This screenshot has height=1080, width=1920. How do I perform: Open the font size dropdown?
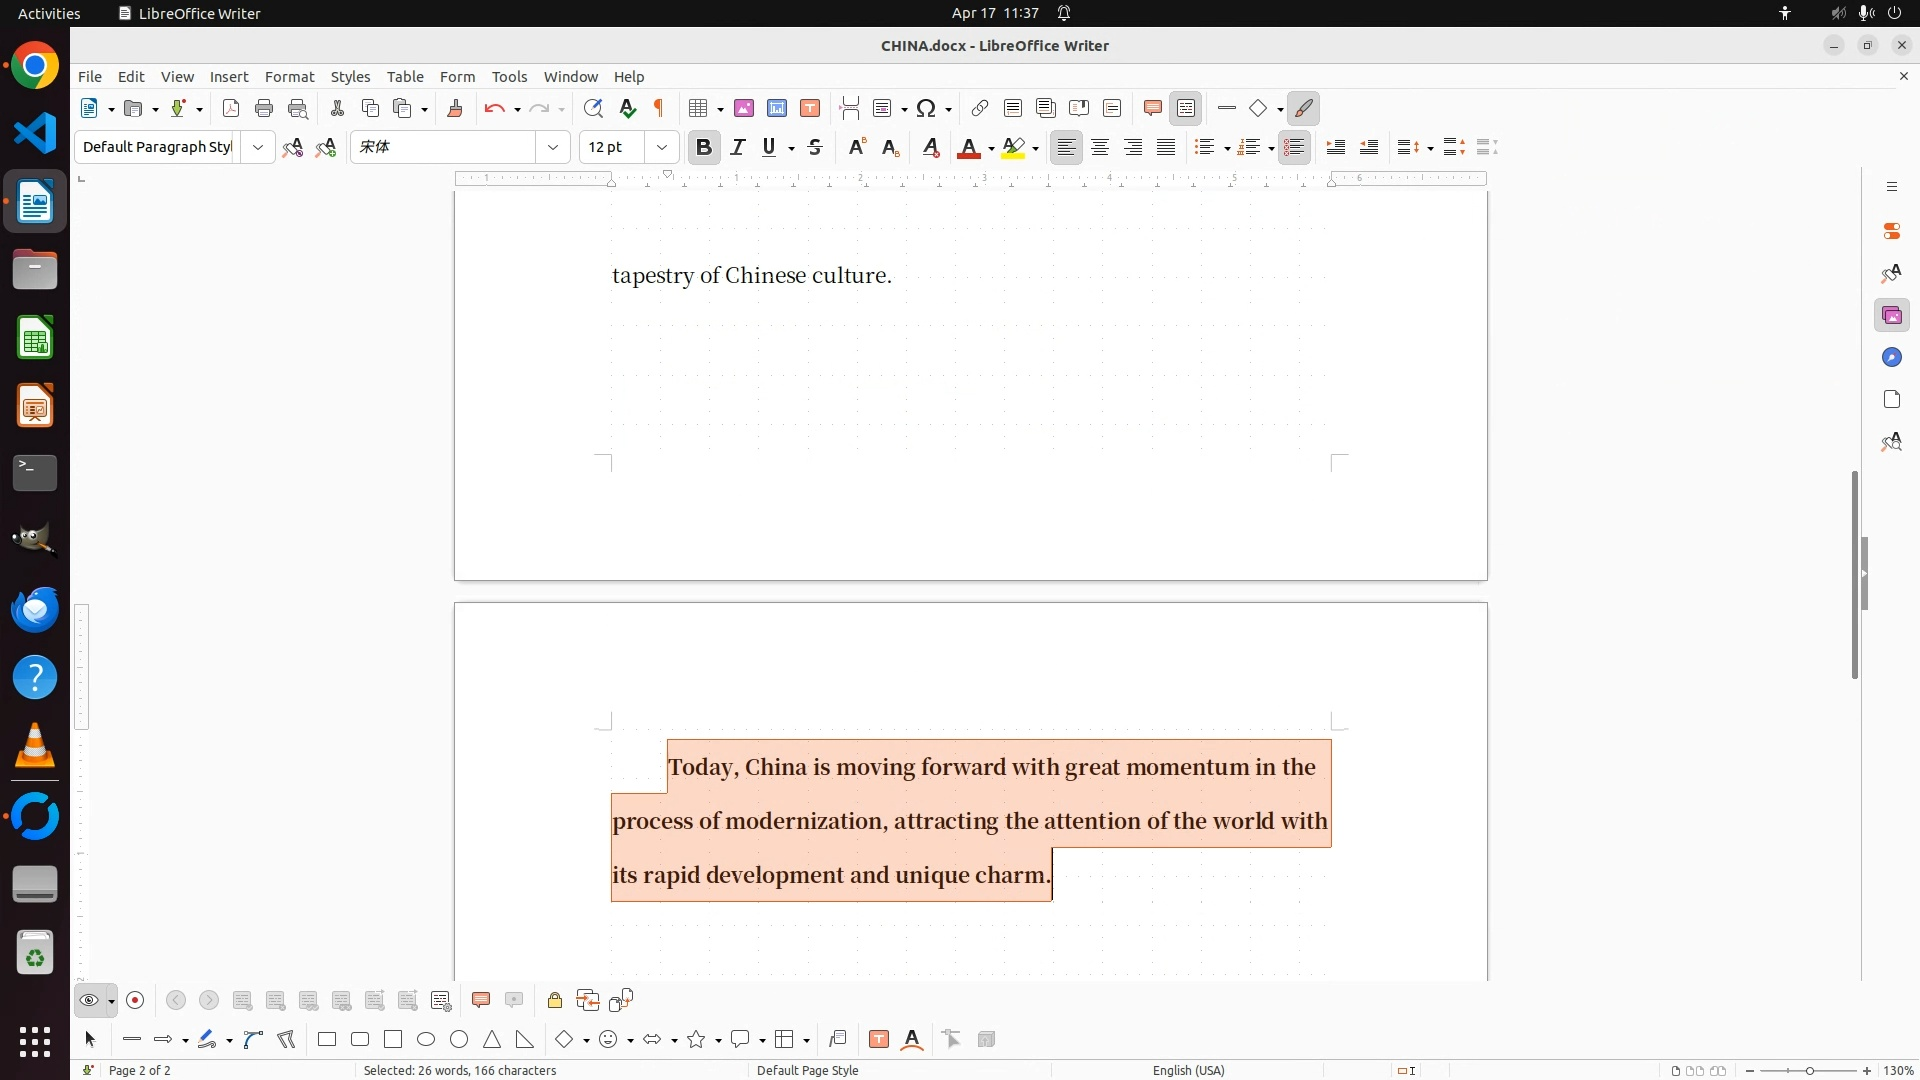point(661,148)
